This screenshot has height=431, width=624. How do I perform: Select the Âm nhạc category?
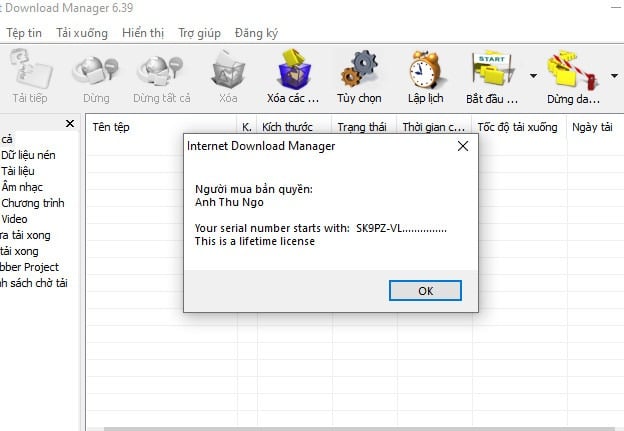22,187
